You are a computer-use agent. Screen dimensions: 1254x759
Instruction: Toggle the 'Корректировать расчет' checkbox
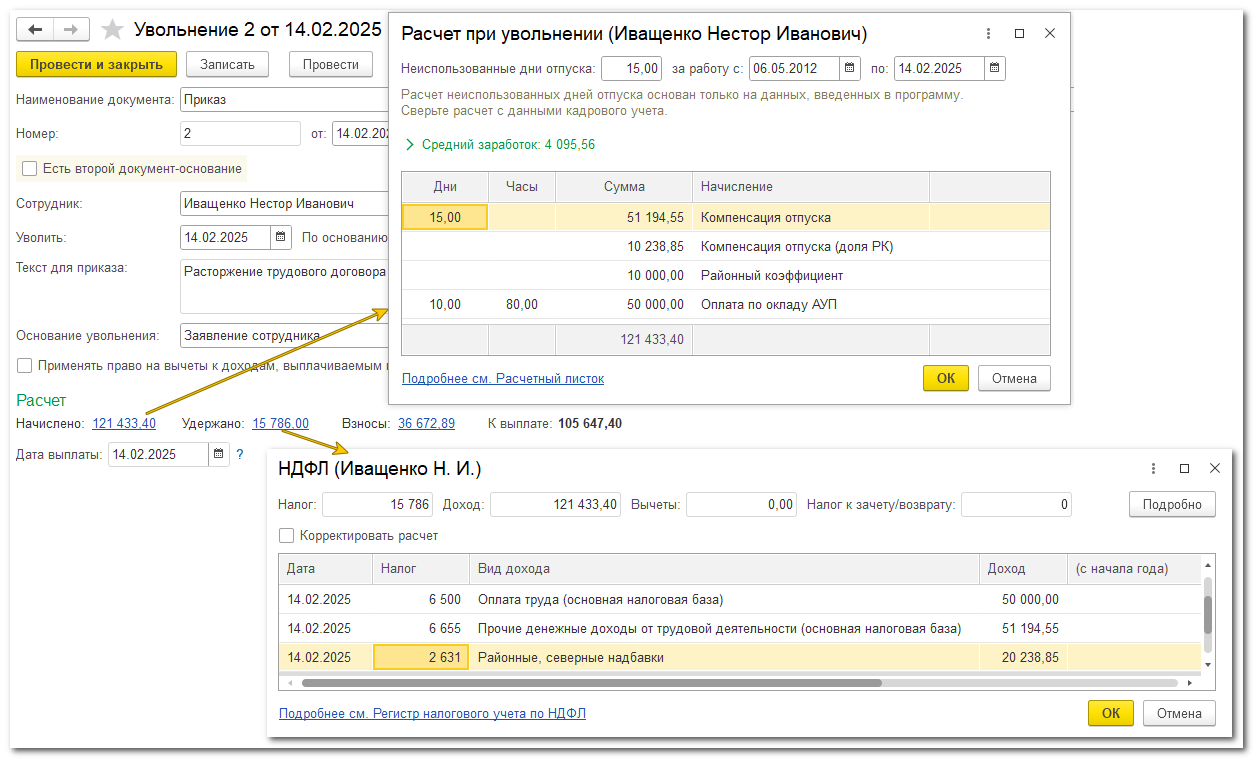coord(287,536)
